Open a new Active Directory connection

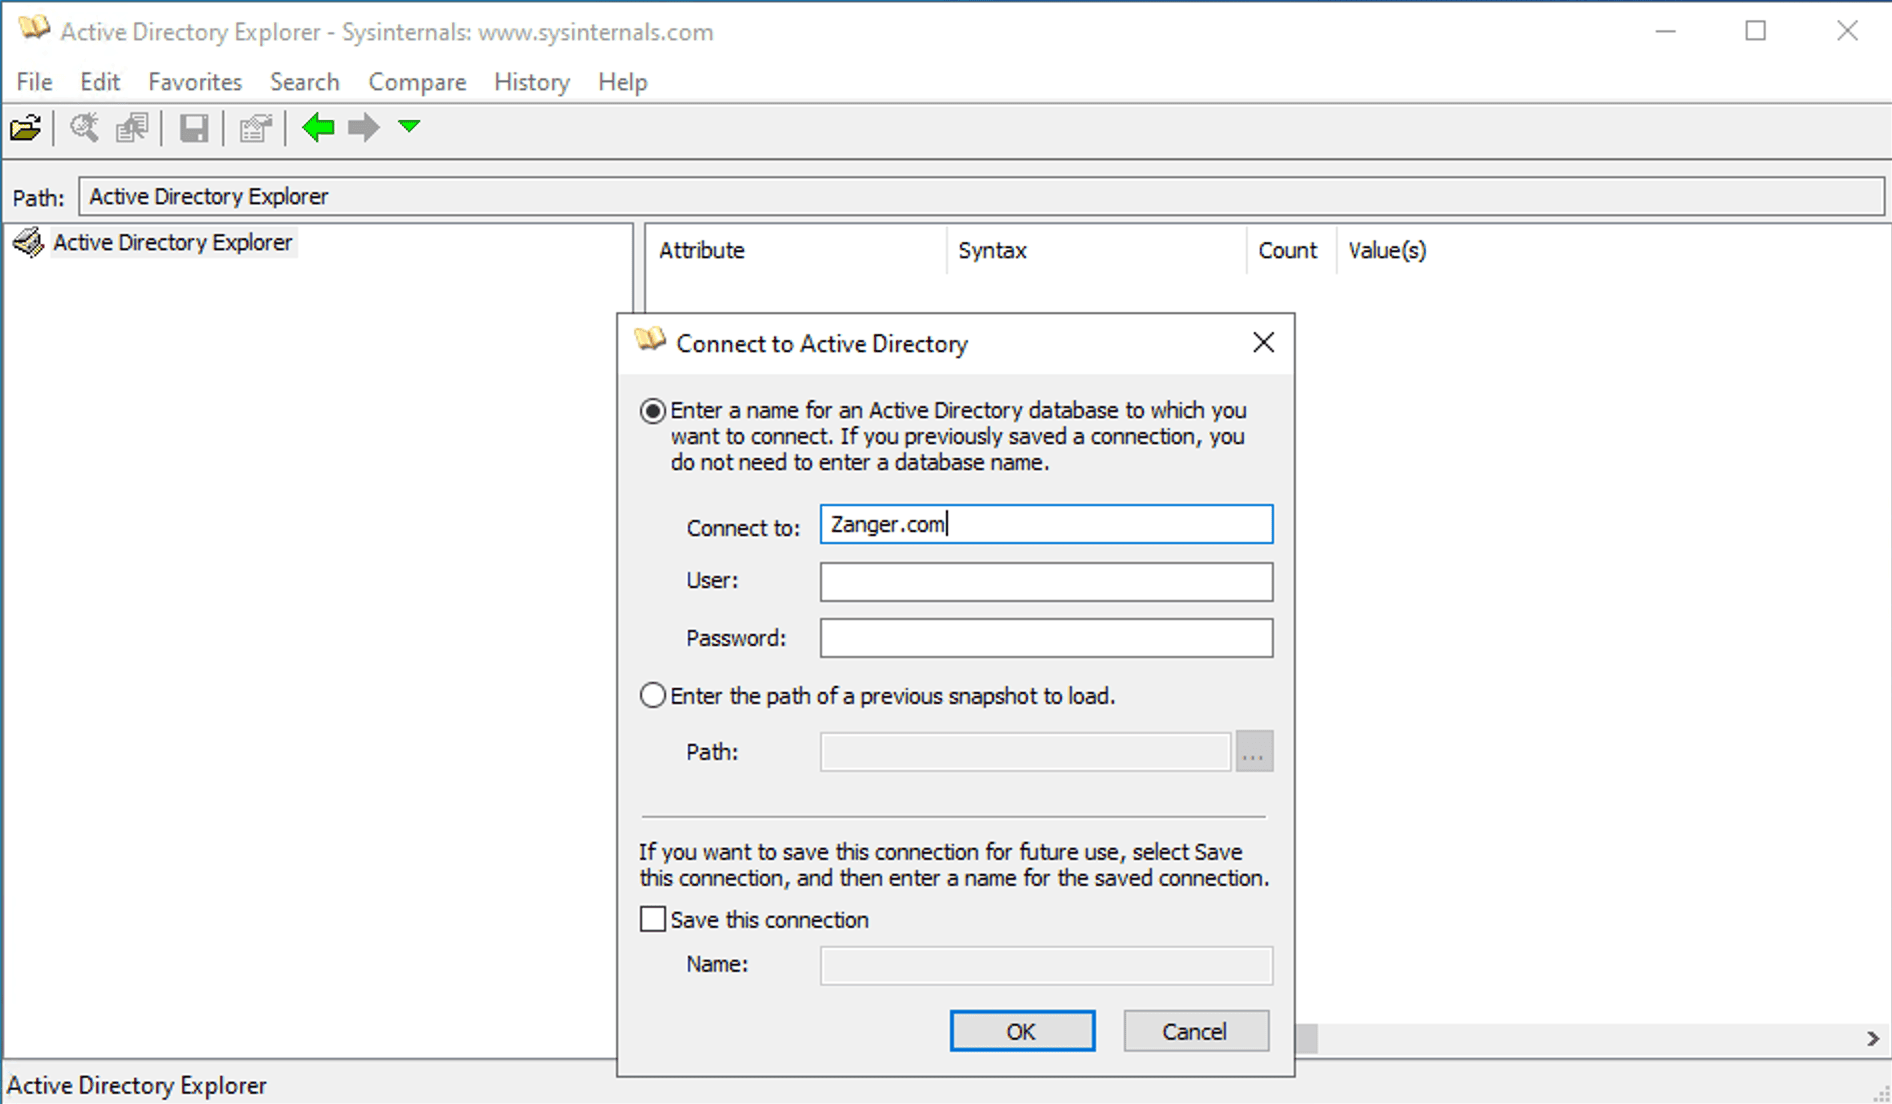[25, 127]
